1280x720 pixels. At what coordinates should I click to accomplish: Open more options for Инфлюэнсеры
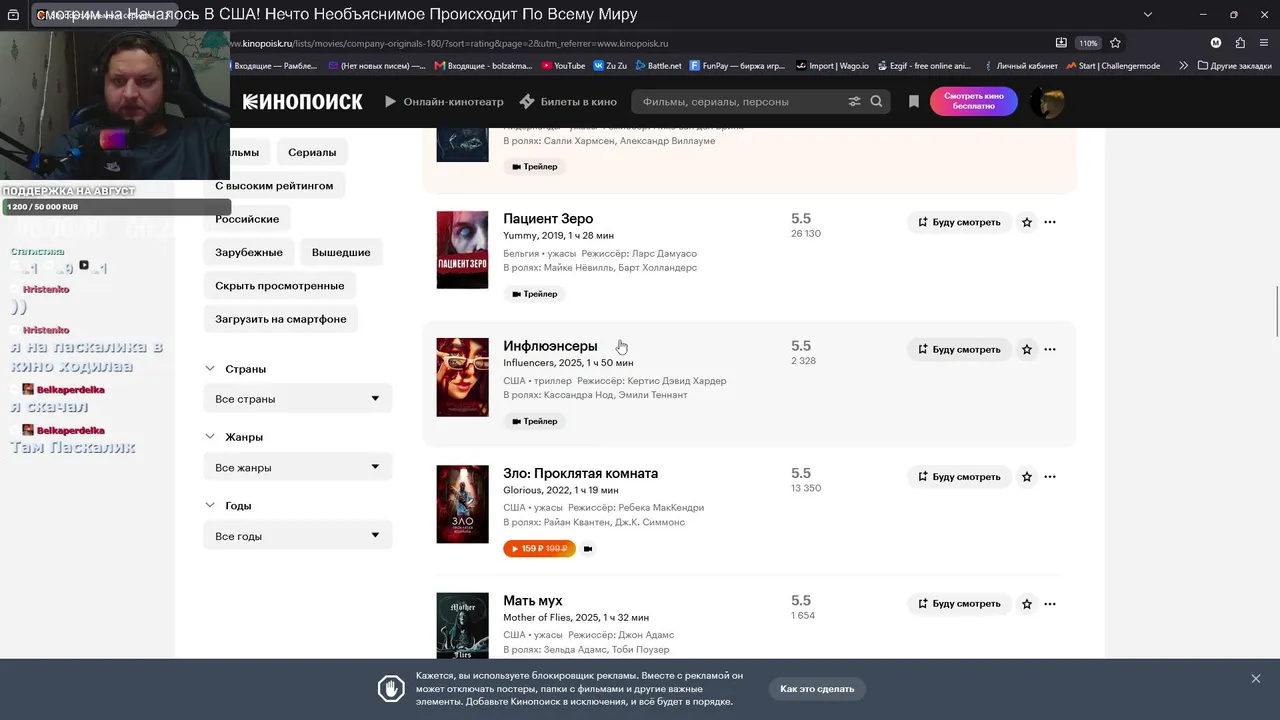click(x=1050, y=349)
